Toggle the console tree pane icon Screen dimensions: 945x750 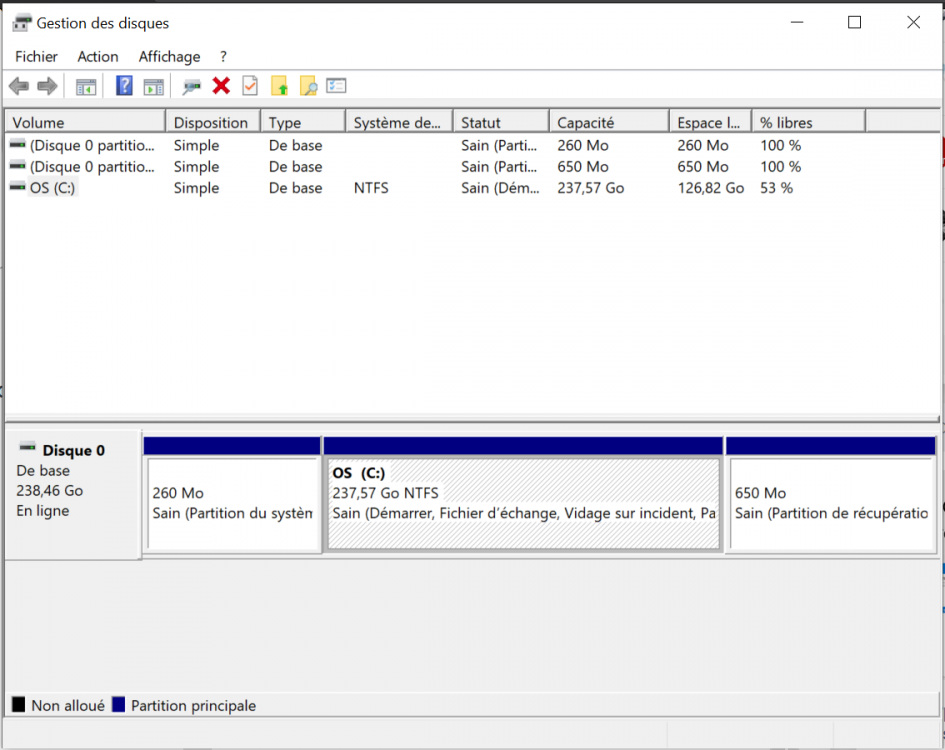(x=86, y=87)
